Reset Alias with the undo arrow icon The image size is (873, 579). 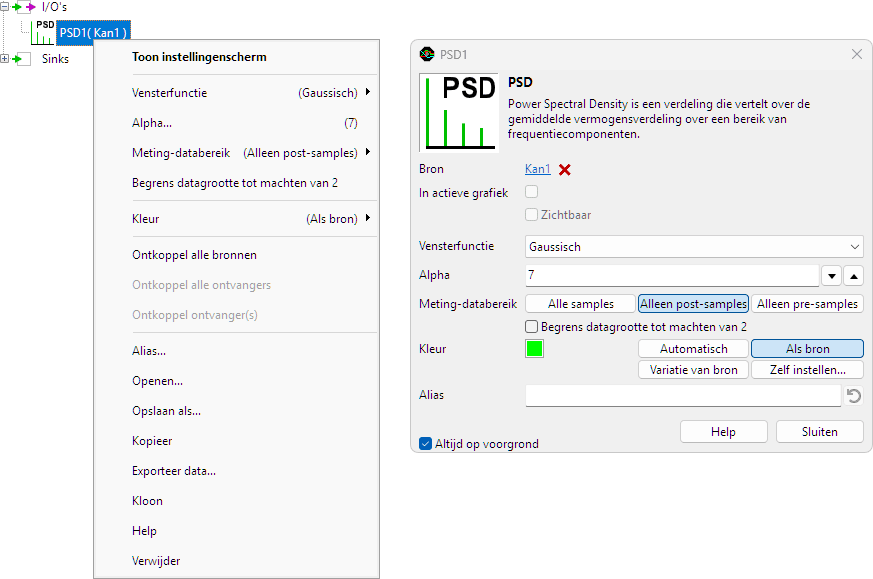click(854, 396)
